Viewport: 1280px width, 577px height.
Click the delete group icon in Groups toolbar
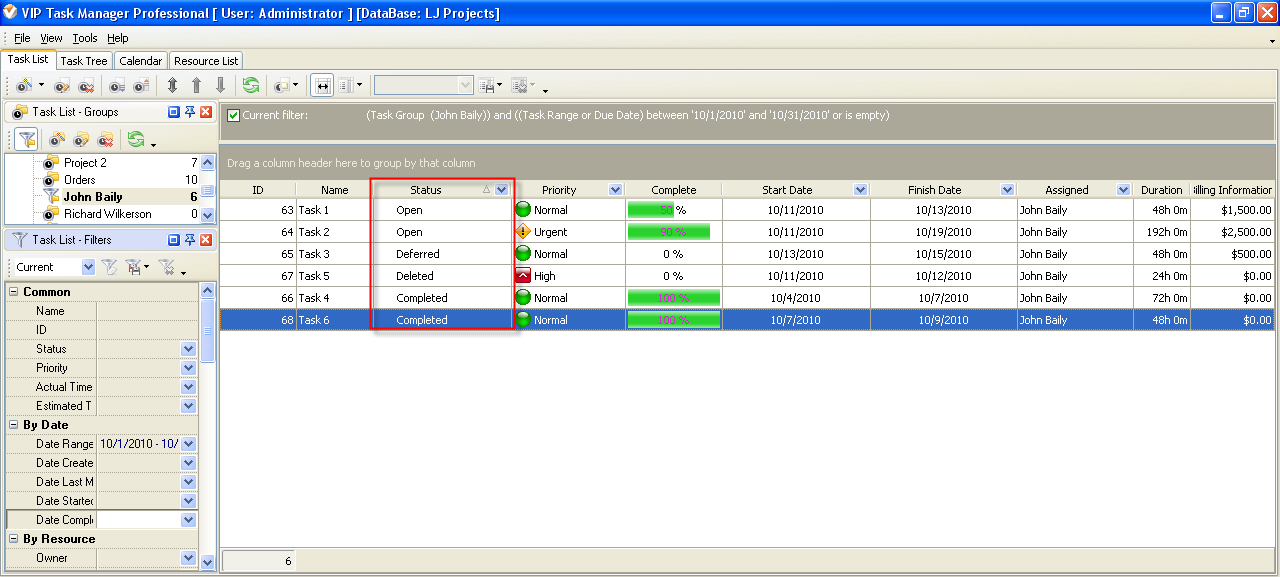click(105, 140)
